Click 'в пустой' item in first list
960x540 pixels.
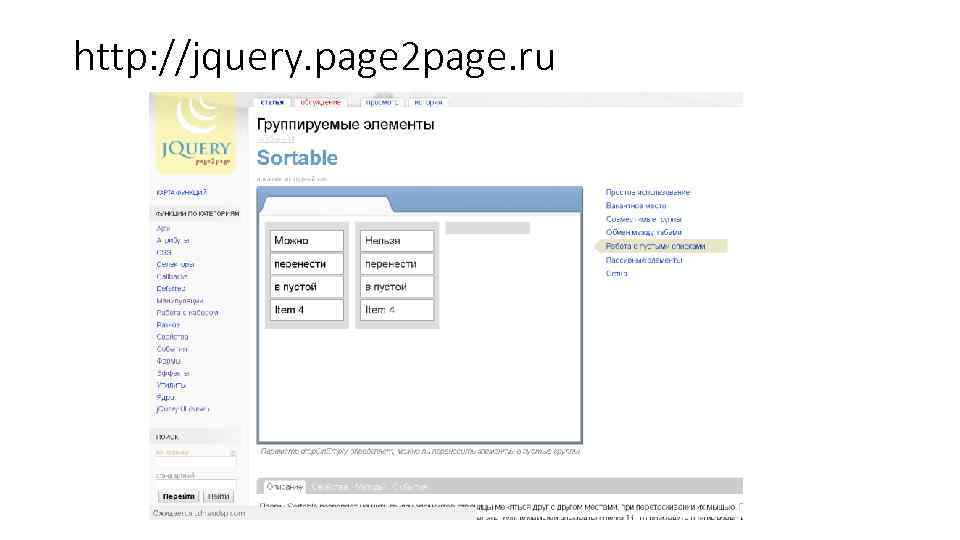pos(307,287)
